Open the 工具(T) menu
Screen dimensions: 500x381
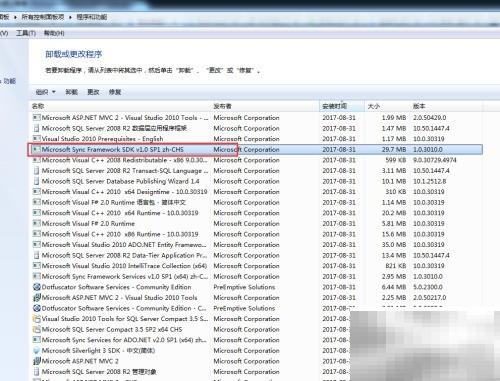26,33
